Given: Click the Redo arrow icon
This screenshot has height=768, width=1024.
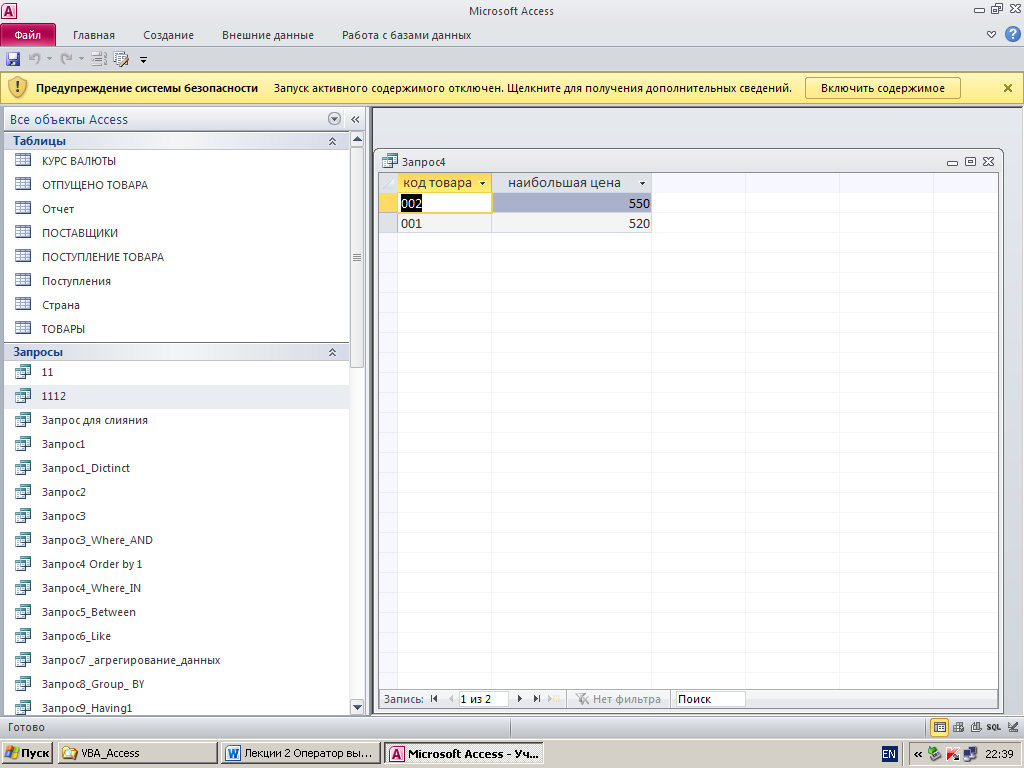Looking at the screenshot, I should (66, 59).
